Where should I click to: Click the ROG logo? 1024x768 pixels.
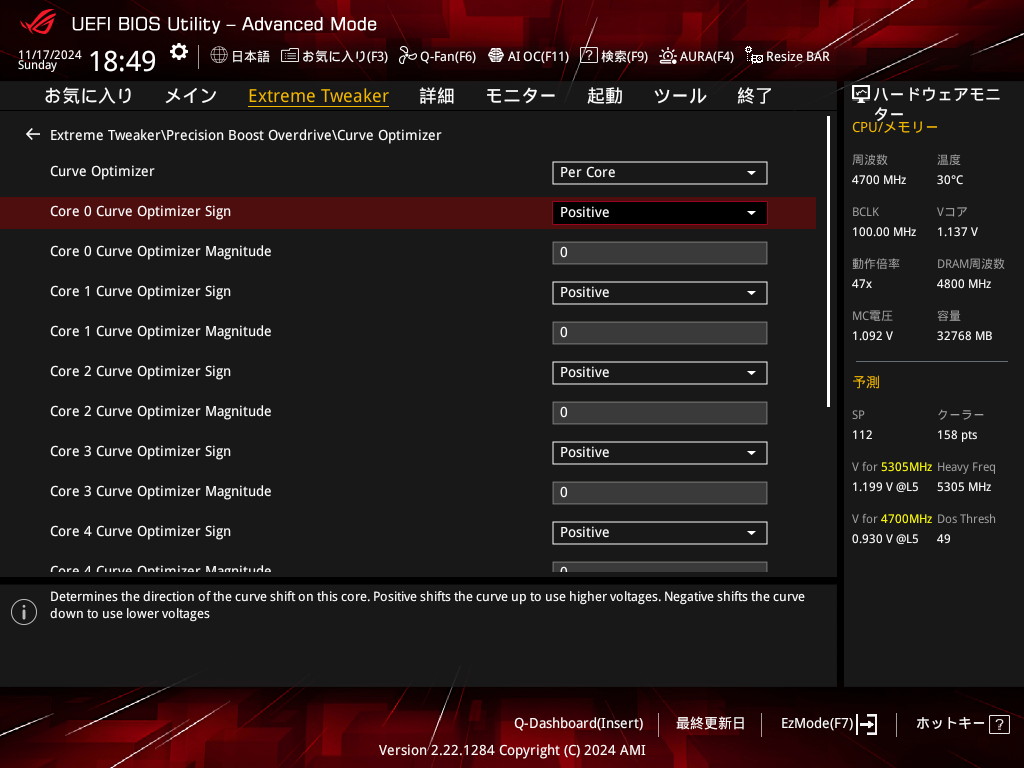[x=38, y=23]
